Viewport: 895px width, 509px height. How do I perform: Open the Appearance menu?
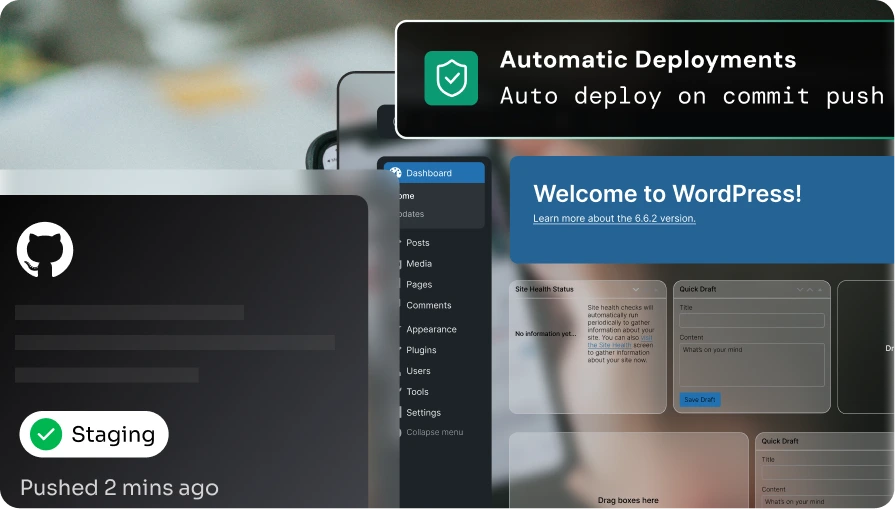point(431,329)
